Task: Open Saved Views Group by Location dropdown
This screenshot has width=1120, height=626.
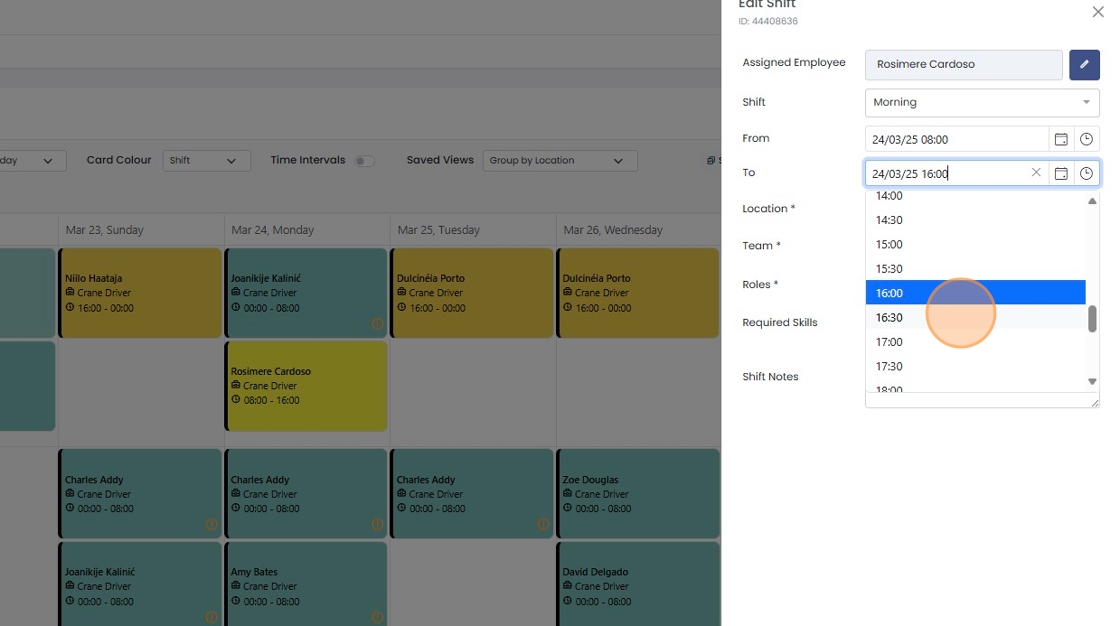Action: click(559, 161)
